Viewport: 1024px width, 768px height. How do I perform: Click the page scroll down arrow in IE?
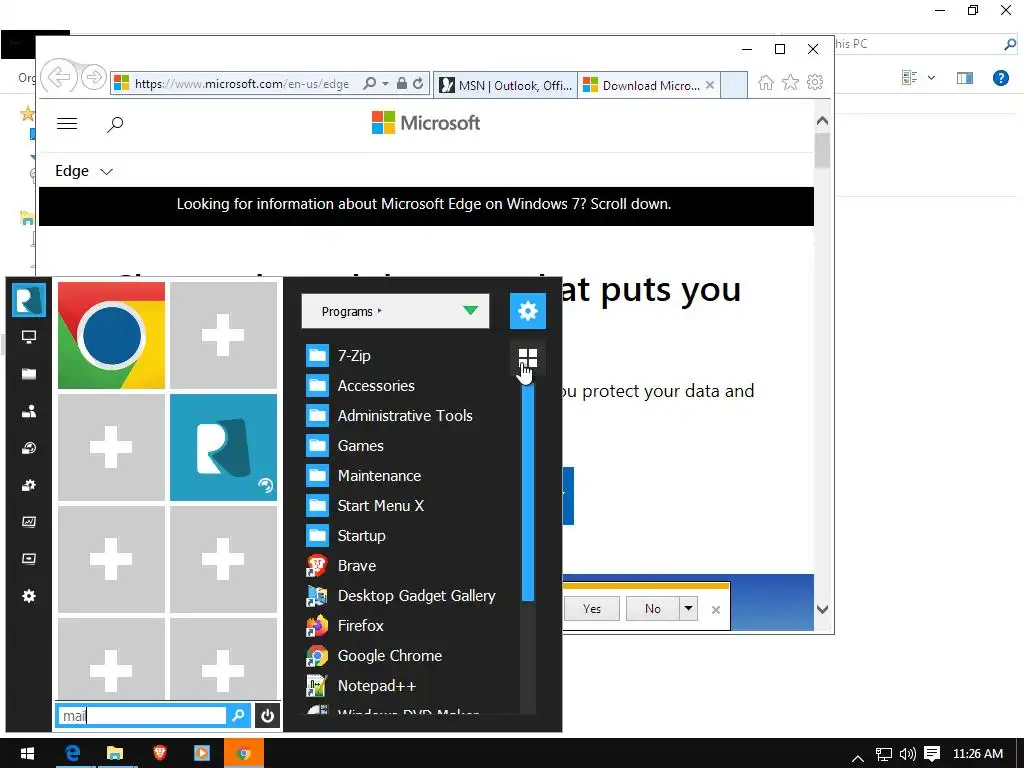click(x=822, y=609)
